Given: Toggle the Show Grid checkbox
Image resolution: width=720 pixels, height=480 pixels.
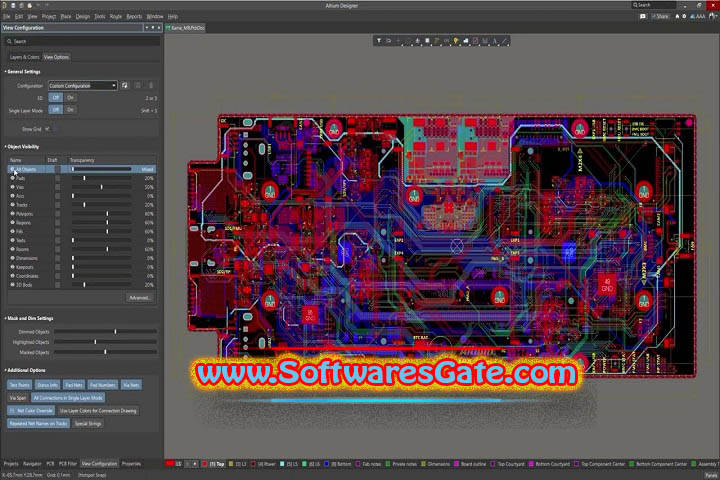Looking at the screenshot, I should click(47, 129).
